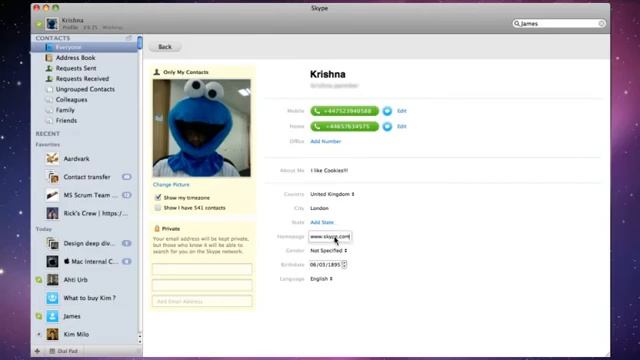Open Aardvark conversation avatar
The height and width of the screenshot is (360, 640).
click(x=52, y=158)
